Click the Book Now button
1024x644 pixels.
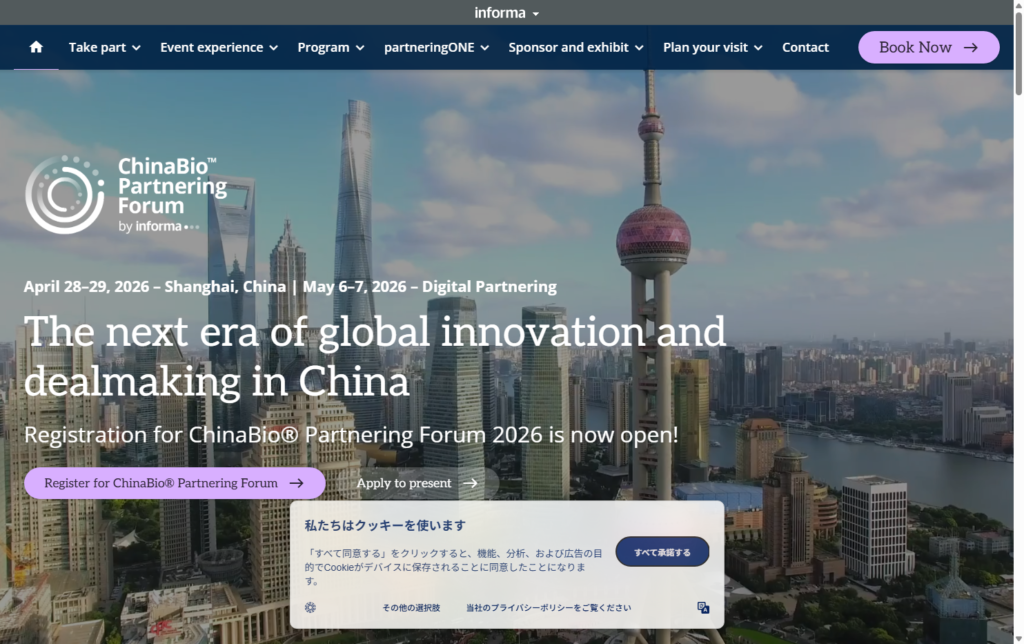[928, 47]
